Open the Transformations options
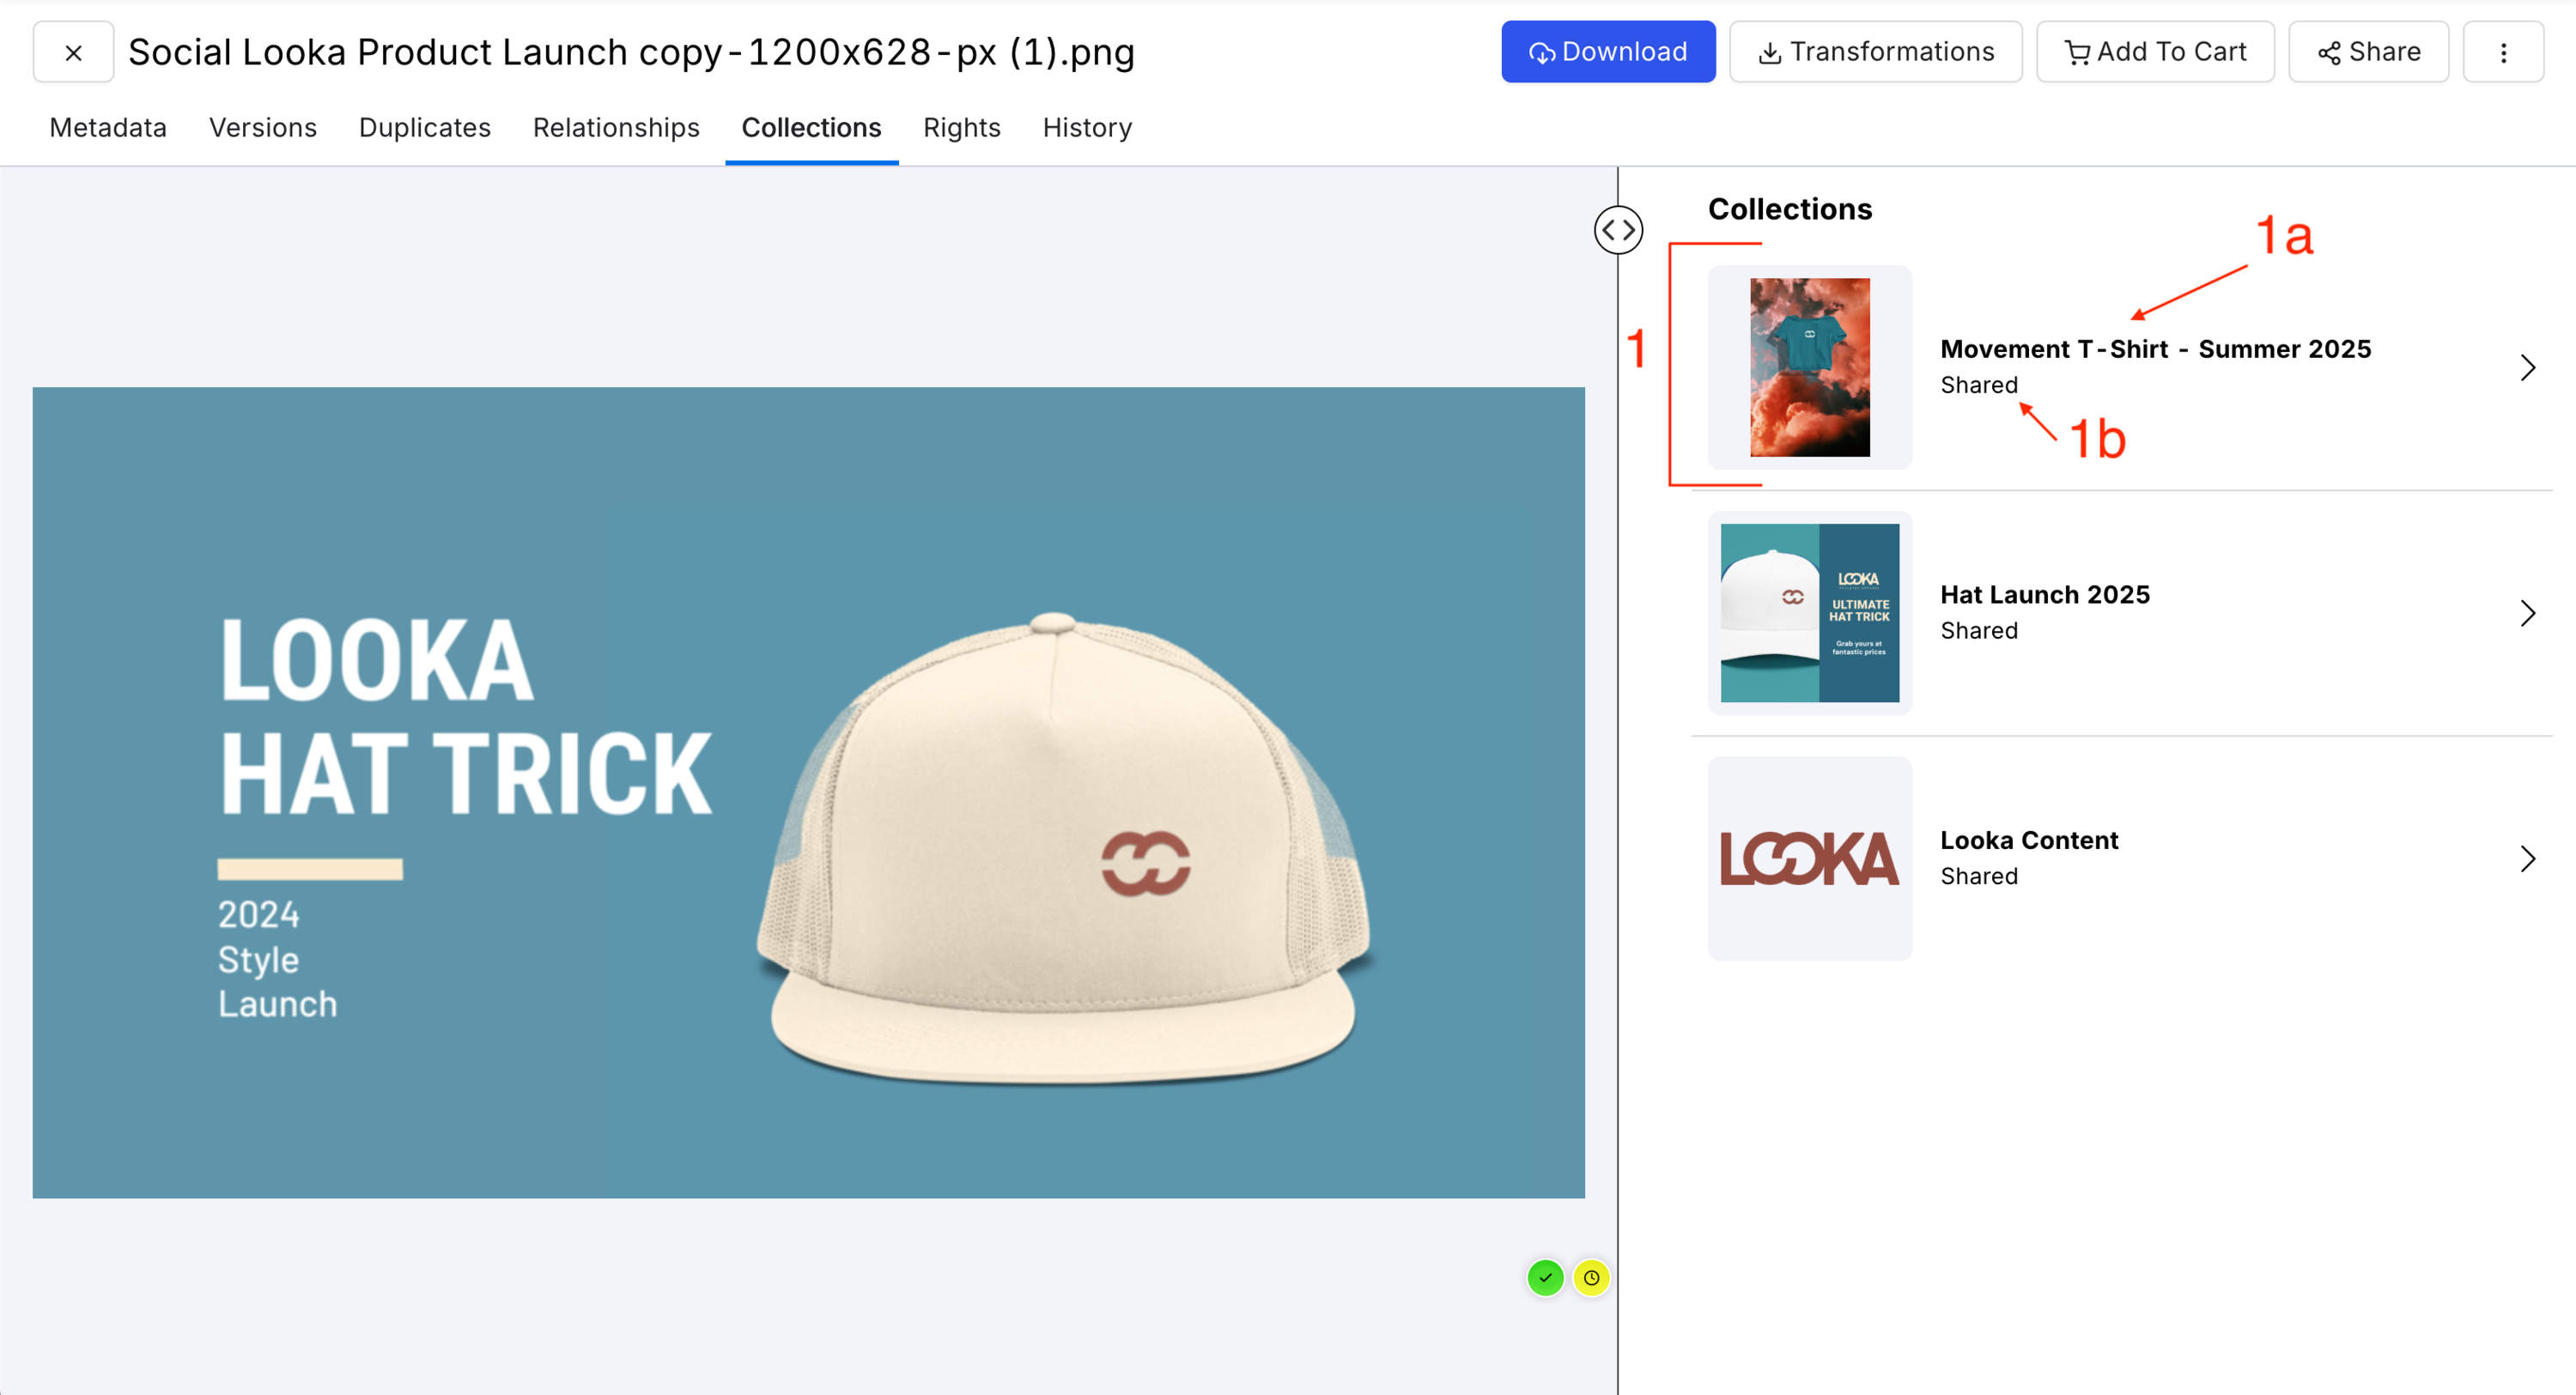This screenshot has width=2576, height=1395. coord(1875,52)
